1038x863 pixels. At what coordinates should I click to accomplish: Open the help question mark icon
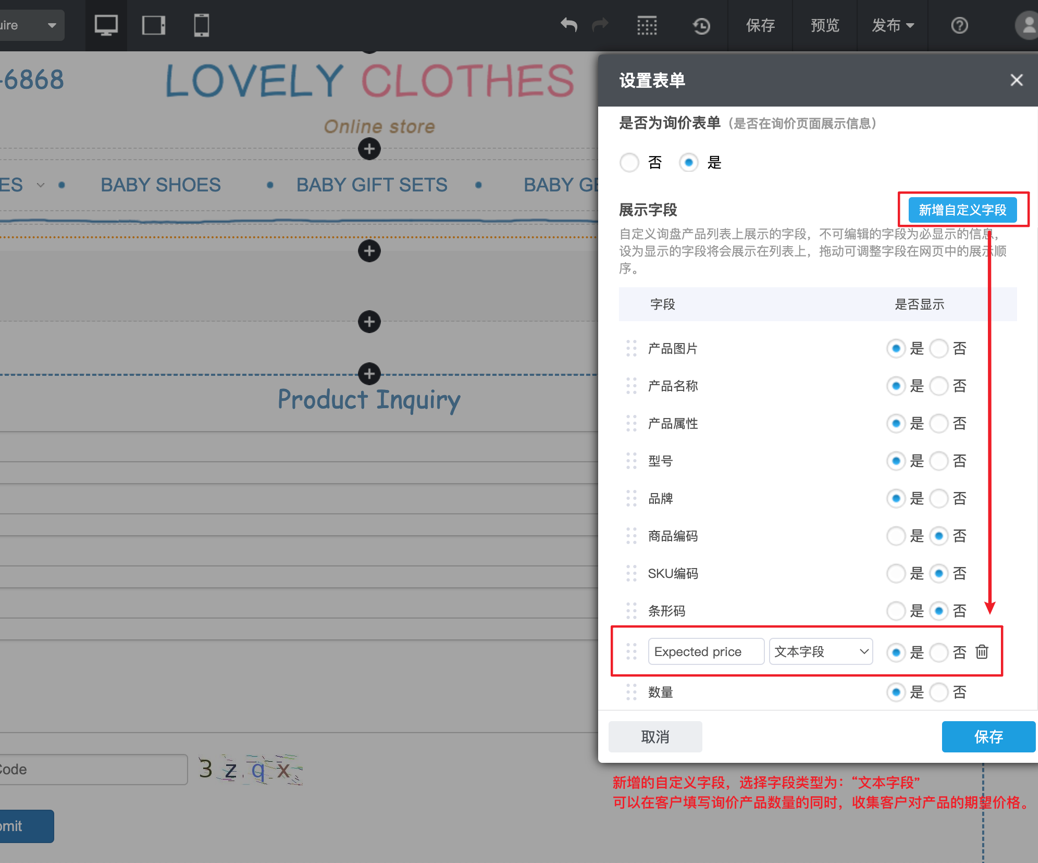tap(959, 26)
